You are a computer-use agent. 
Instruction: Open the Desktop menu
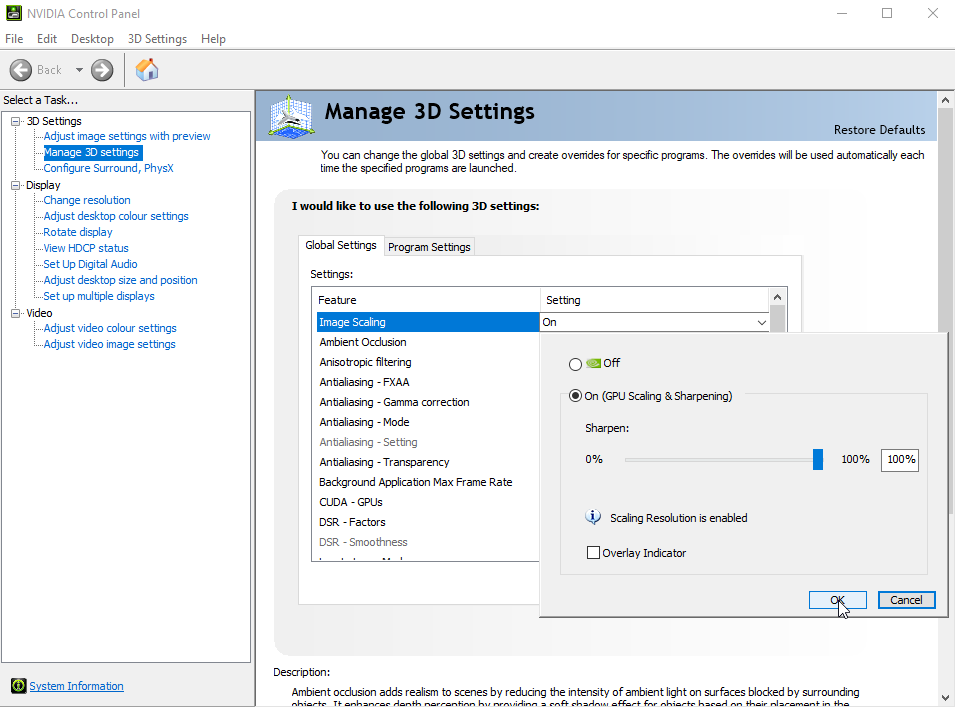coord(92,39)
